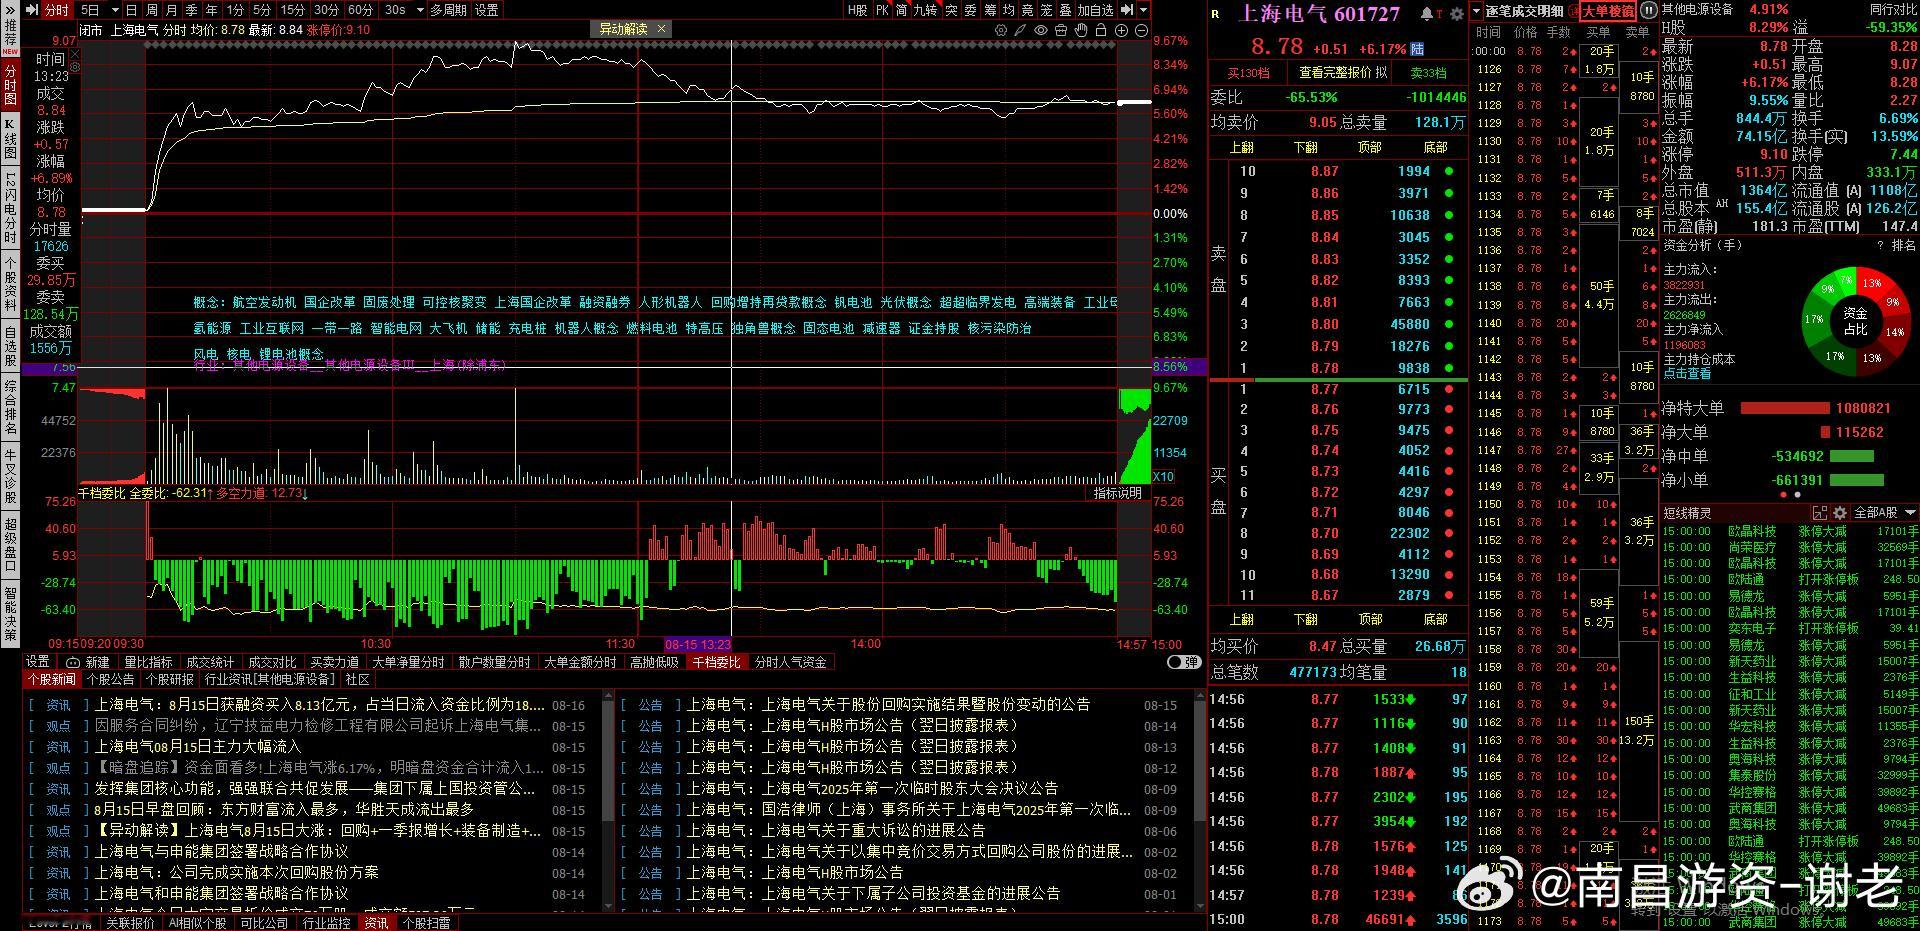Click the alert bell icon beside 601727
The image size is (1920, 931).
coord(1426,14)
